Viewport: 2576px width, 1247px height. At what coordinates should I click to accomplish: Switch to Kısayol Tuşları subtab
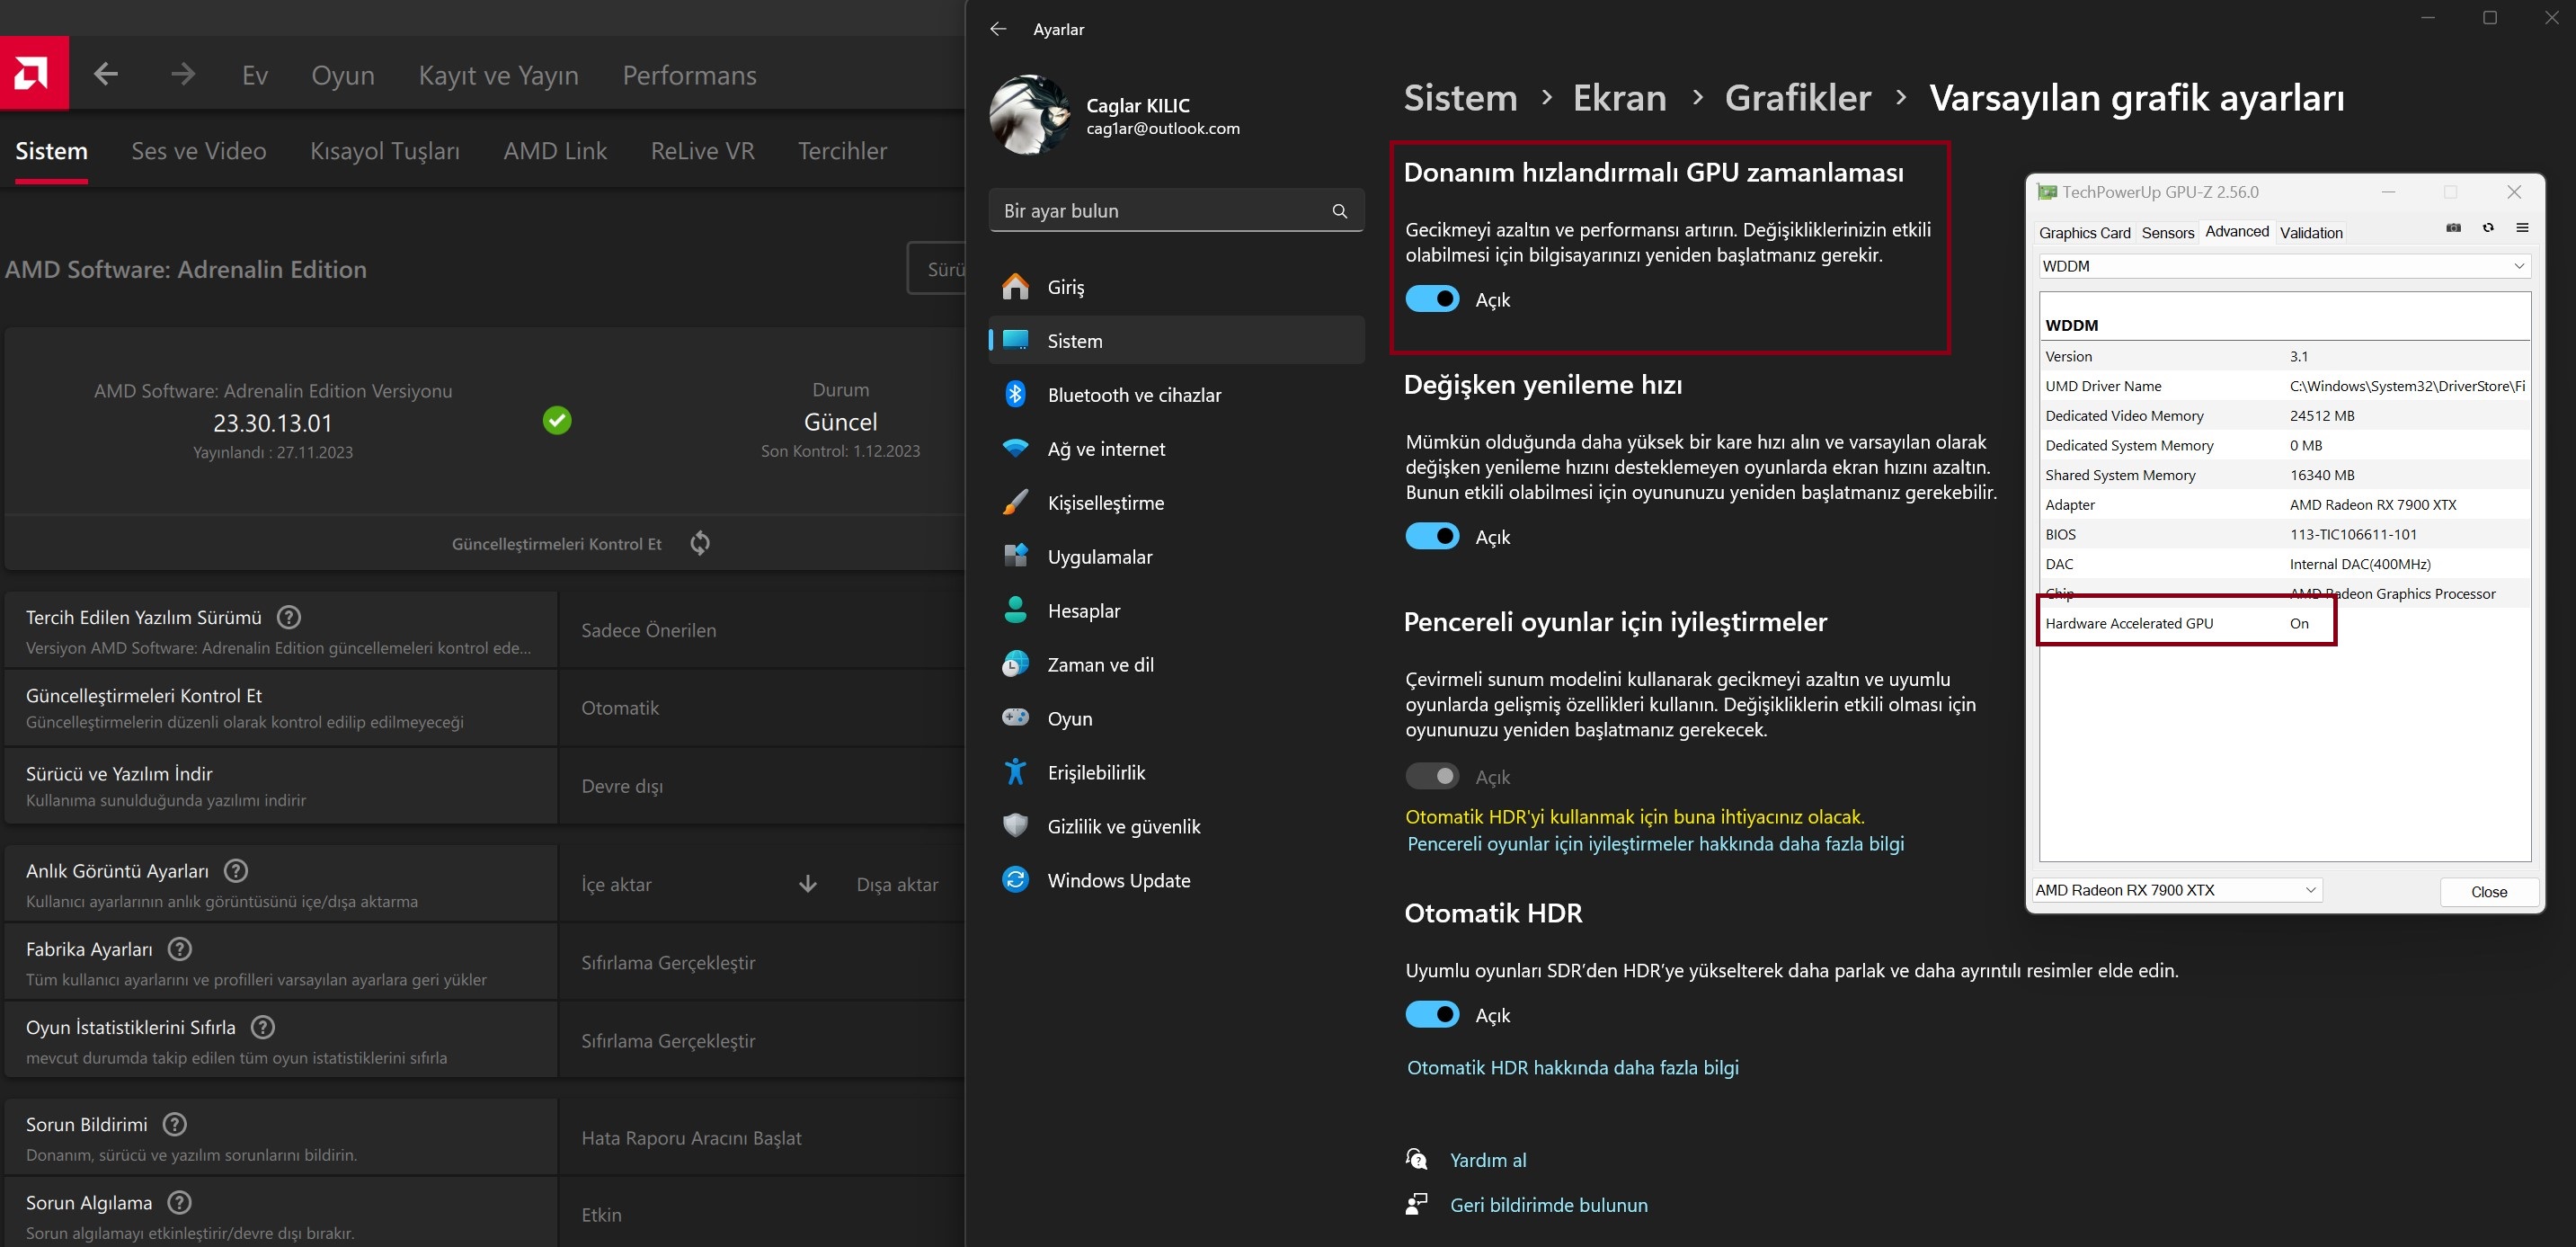click(385, 151)
